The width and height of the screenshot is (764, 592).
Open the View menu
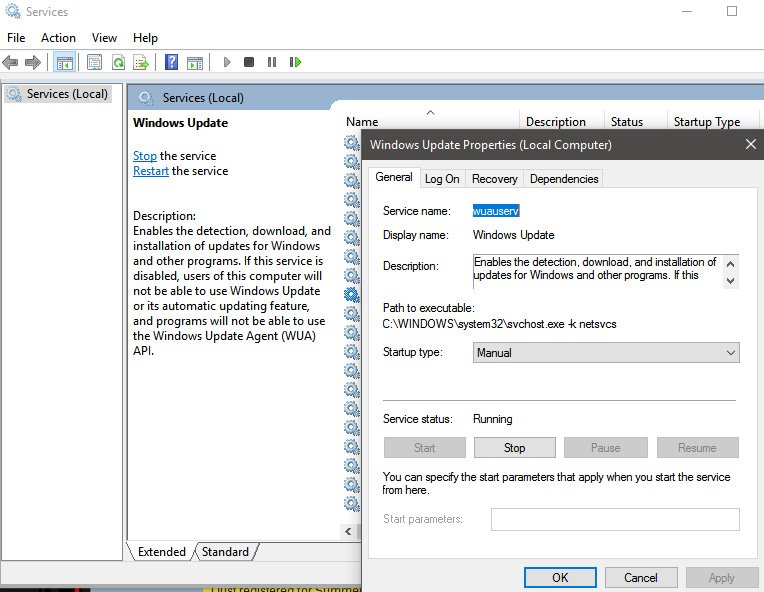click(x=104, y=38)
